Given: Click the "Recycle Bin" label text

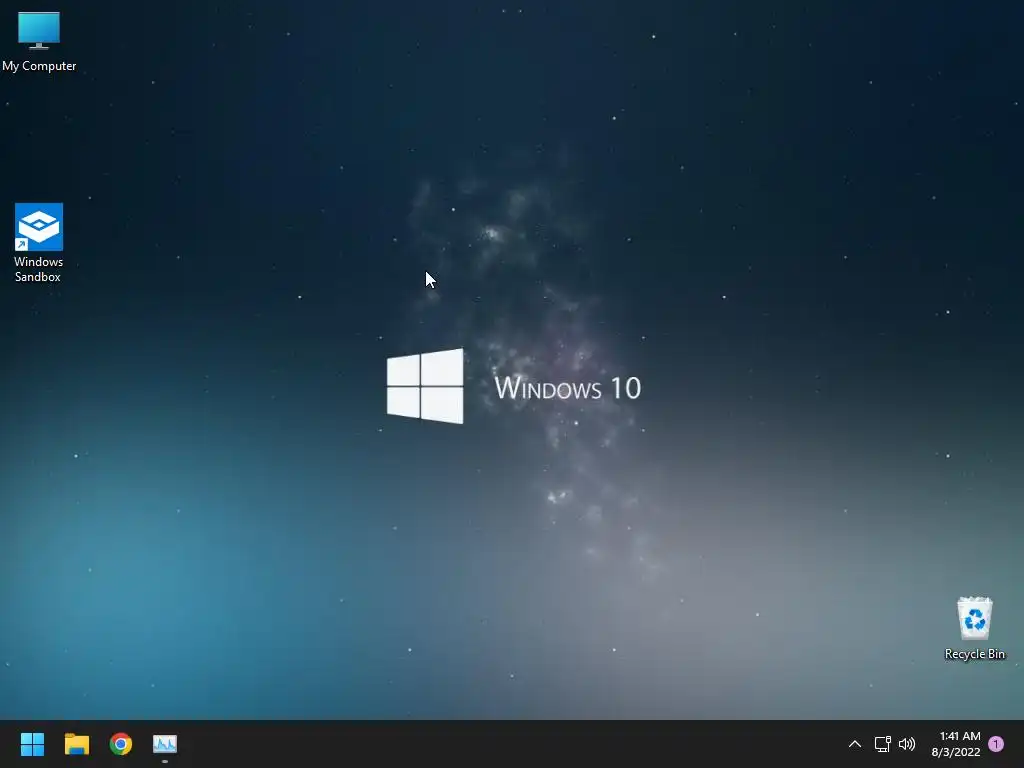Looking at the screenshot, I should coord(974,654).
